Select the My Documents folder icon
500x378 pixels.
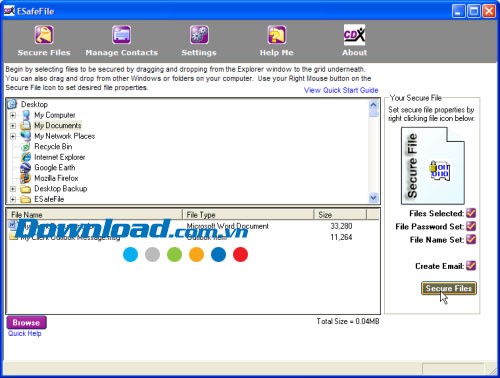tap(26, 125)
